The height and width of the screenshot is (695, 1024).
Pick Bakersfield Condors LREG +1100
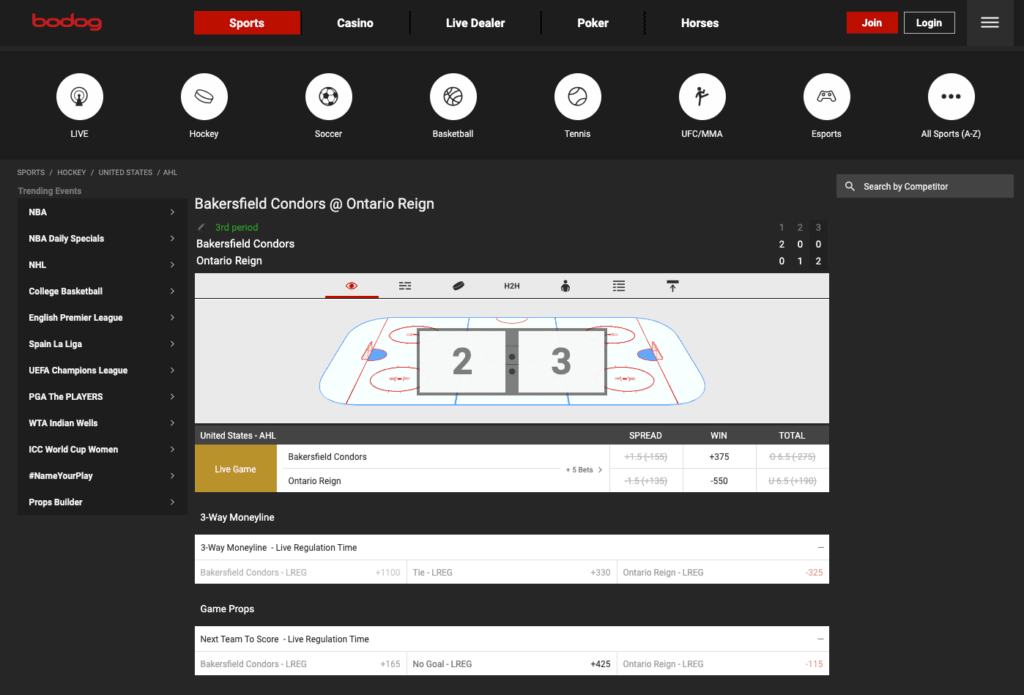click(300, 572)
